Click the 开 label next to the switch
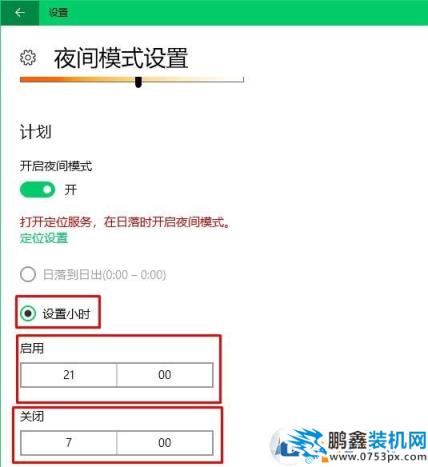428x467 pixels. pyautogui.click(x=70, y=190)
